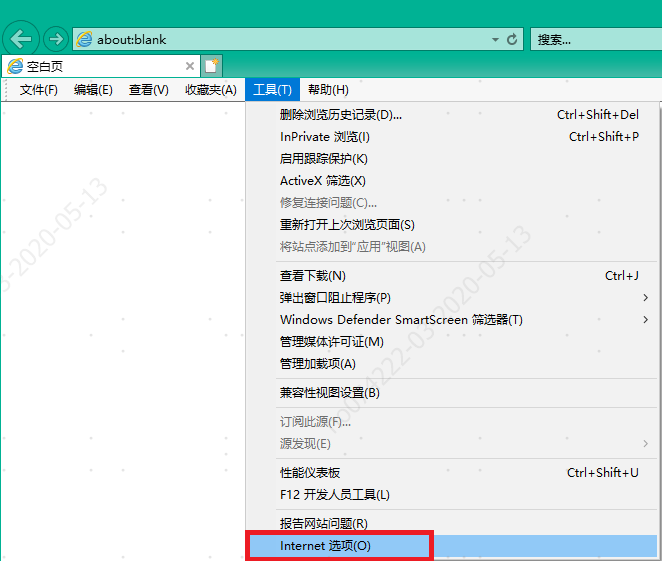Screen dimensions: 662x561
Task: Choose 删除浏览历史记录(D)... menu entry
Action: coord(451,114)
